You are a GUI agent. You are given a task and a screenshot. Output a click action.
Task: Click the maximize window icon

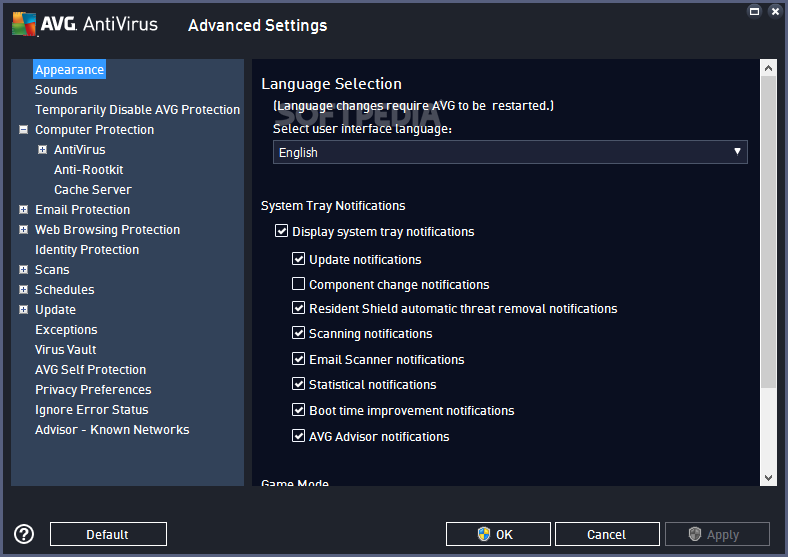click(754, 11)
